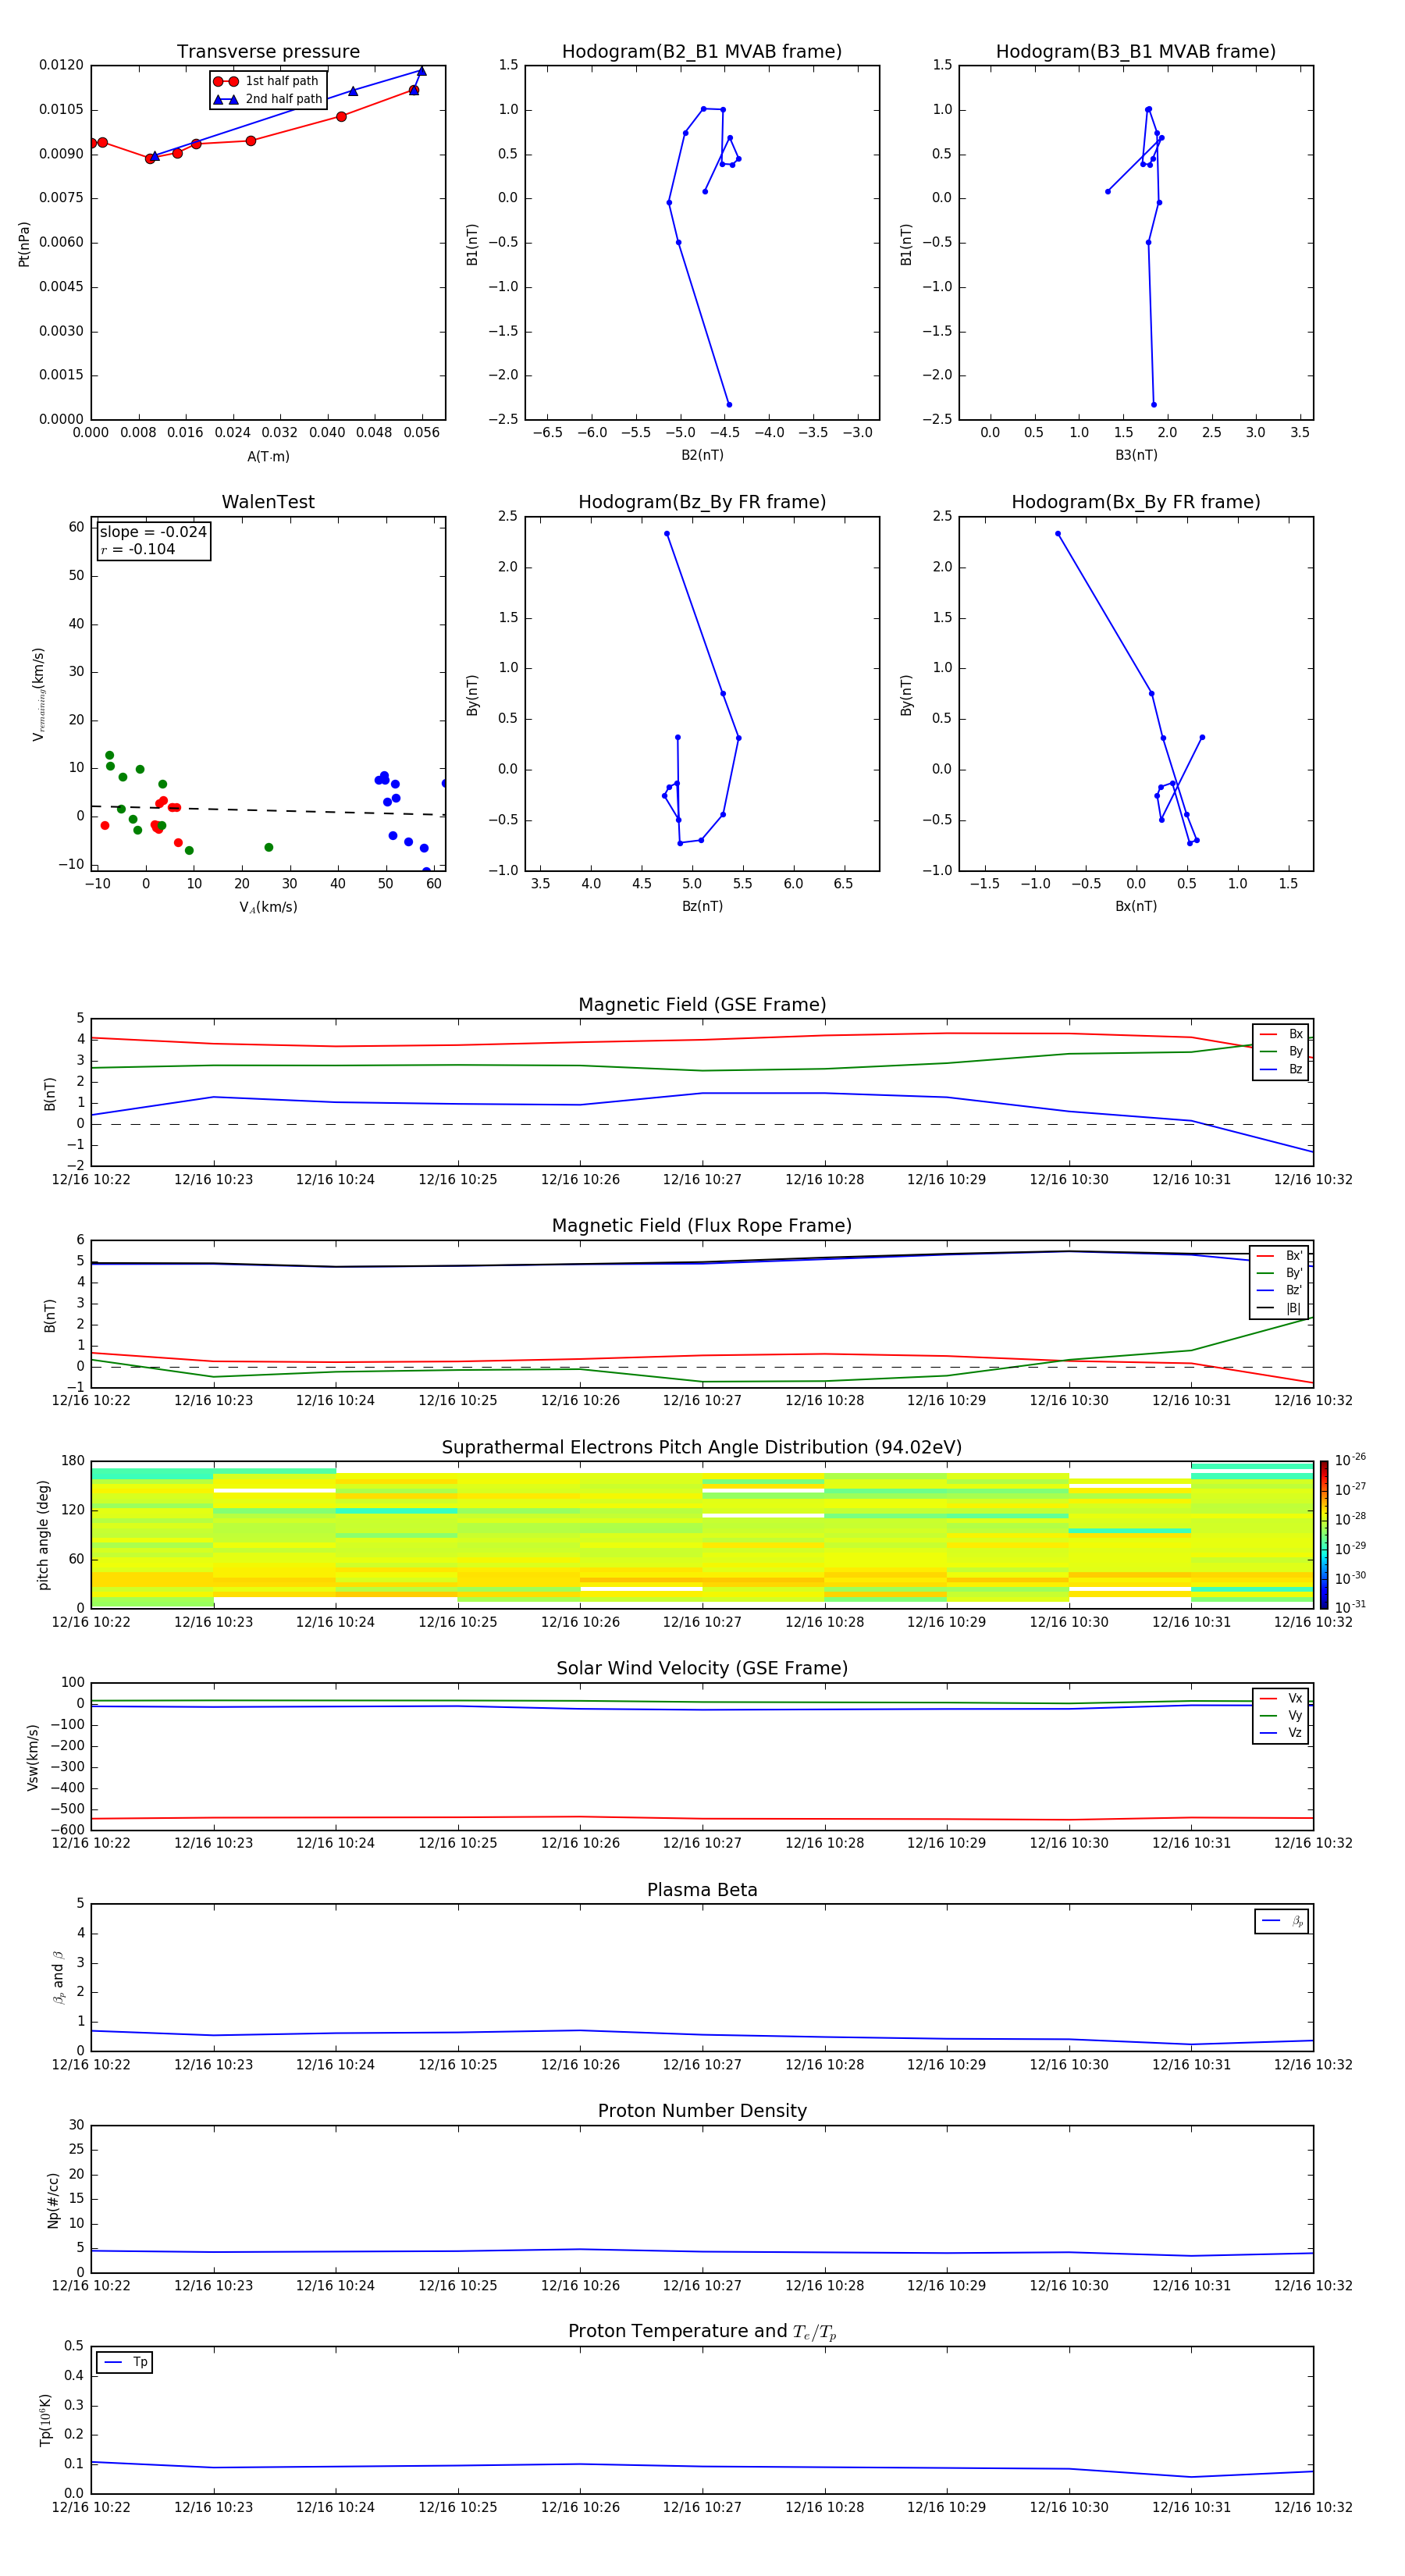This screenshot has height=2576, width=1405.
Task: Click the V_A(km/s) axis label
Action: pyautogui.click(x=268, y=907)
